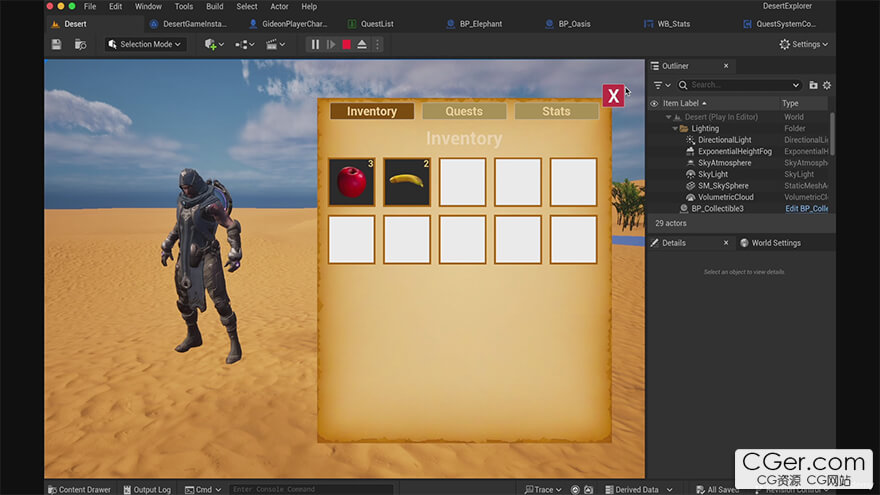Expand the Outliner search history dropdown arrow
880x495 pixels.
click(795, 85)
